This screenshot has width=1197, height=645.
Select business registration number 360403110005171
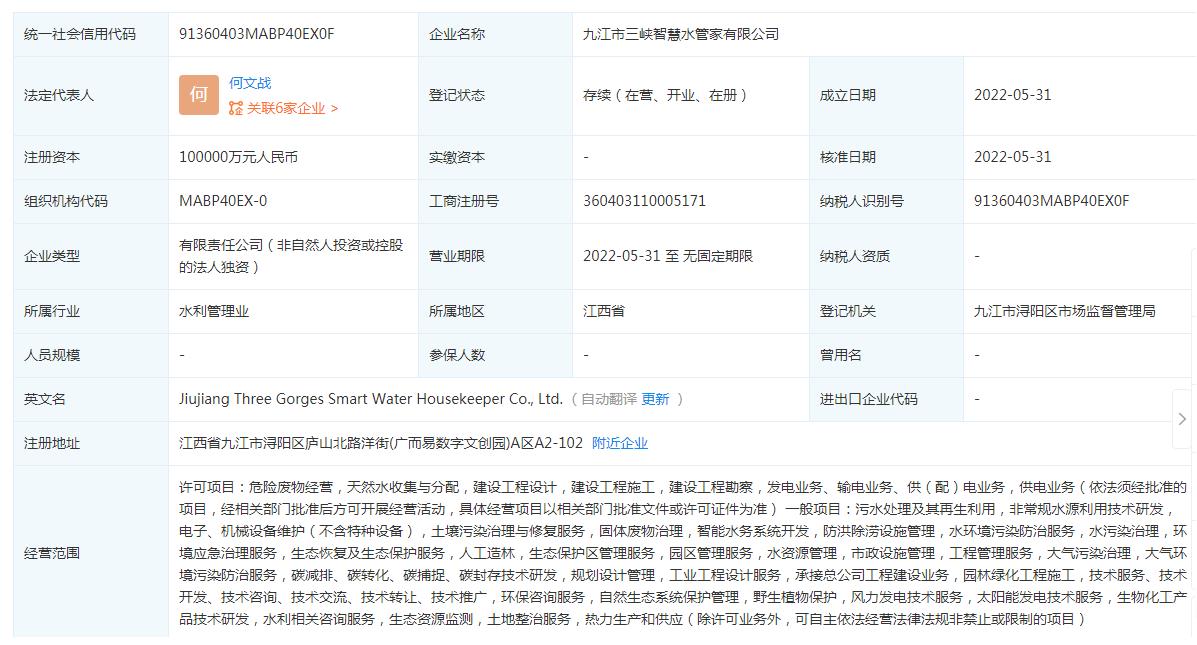pyautogui.click(x=644, y=201)
